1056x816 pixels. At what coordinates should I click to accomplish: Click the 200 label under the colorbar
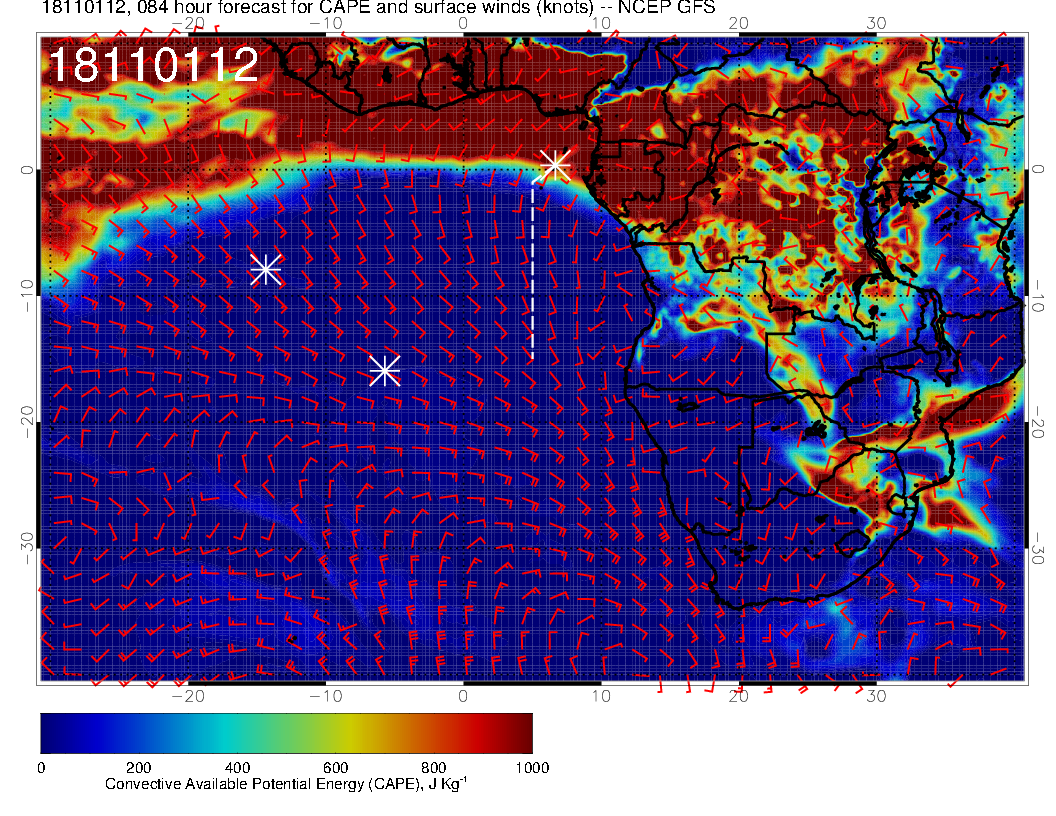138,767
